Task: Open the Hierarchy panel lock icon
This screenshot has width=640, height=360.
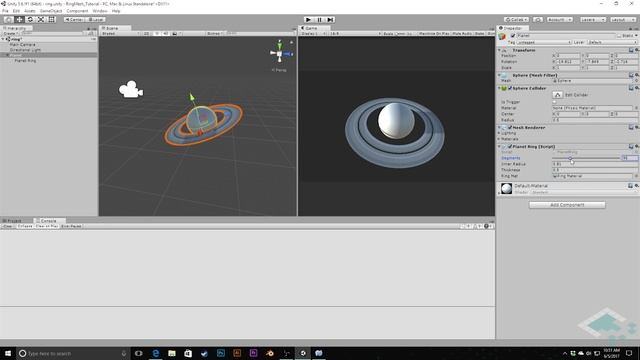Action: coord(89,29)
